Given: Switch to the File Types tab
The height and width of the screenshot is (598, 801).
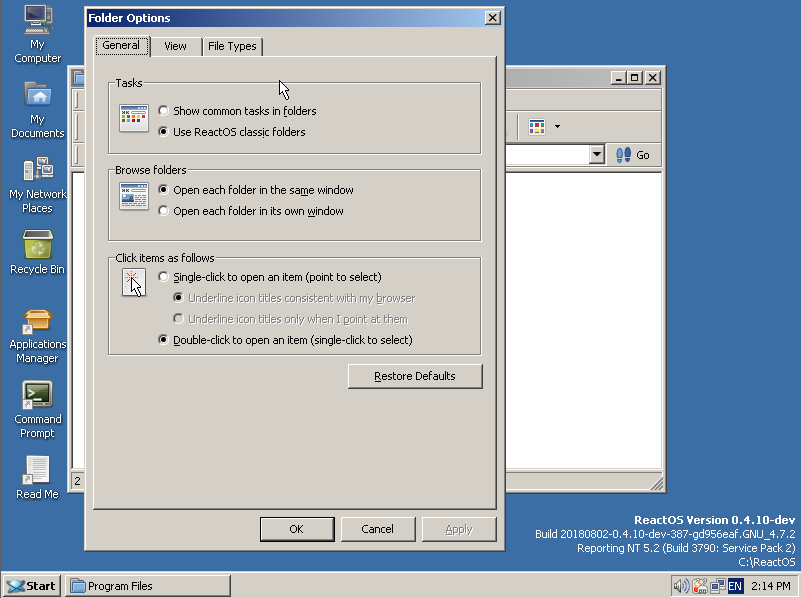Looking at the screenshot, I should (x=232, y=46).
